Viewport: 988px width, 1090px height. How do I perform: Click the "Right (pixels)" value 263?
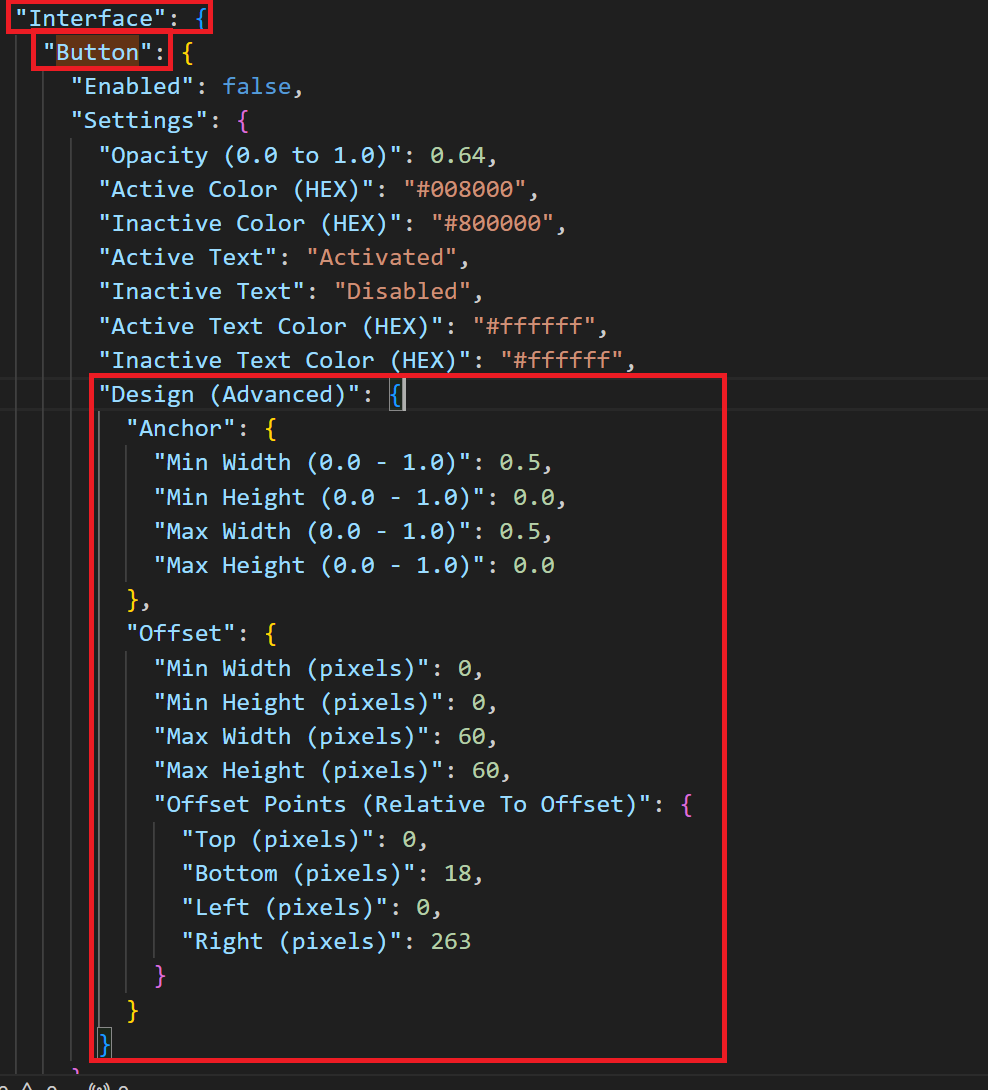[451, 942]
